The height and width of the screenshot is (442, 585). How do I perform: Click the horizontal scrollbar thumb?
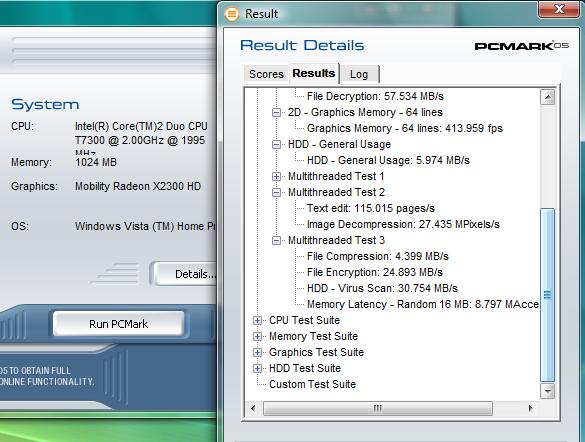[378, 408]
